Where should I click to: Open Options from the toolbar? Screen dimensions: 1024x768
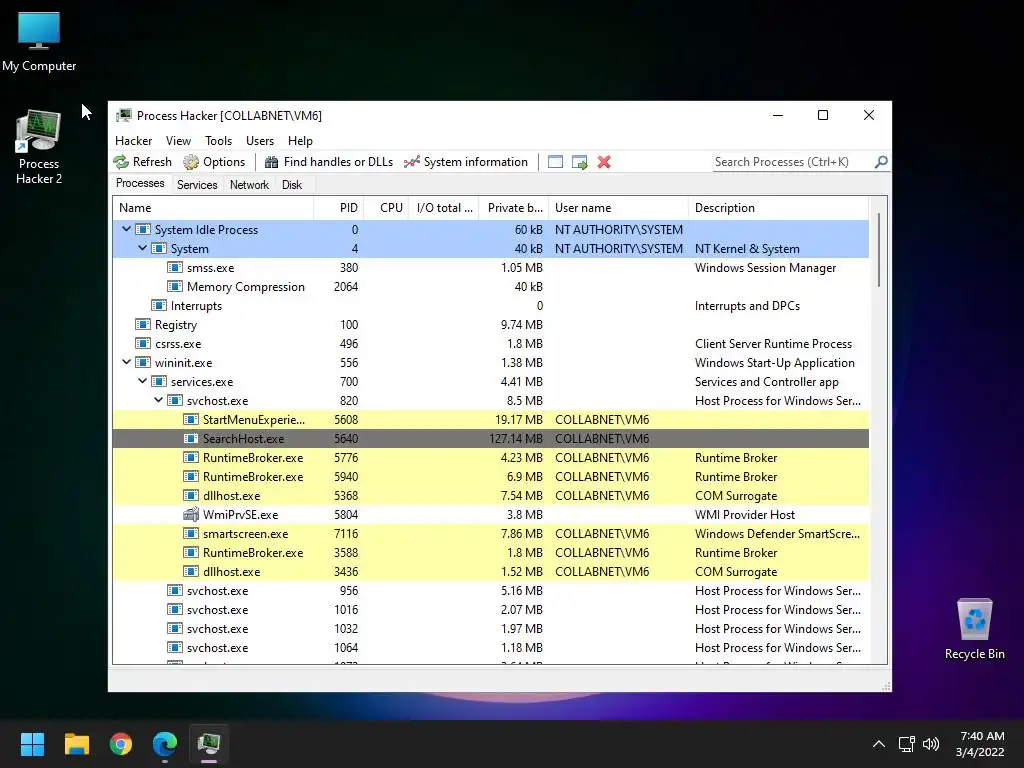pos(214,162)
